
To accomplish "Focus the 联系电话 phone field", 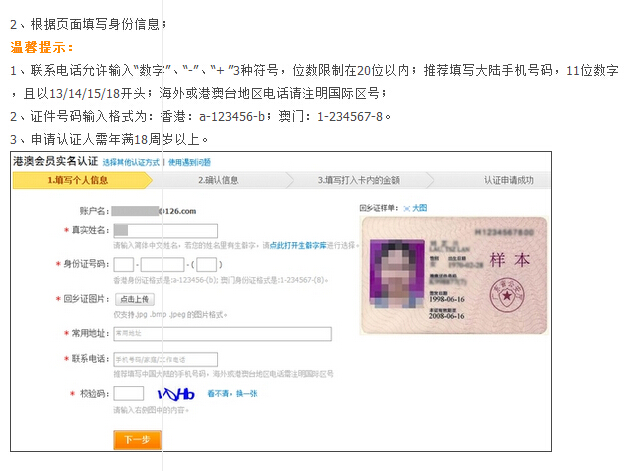I will click(x=165, y=360).
